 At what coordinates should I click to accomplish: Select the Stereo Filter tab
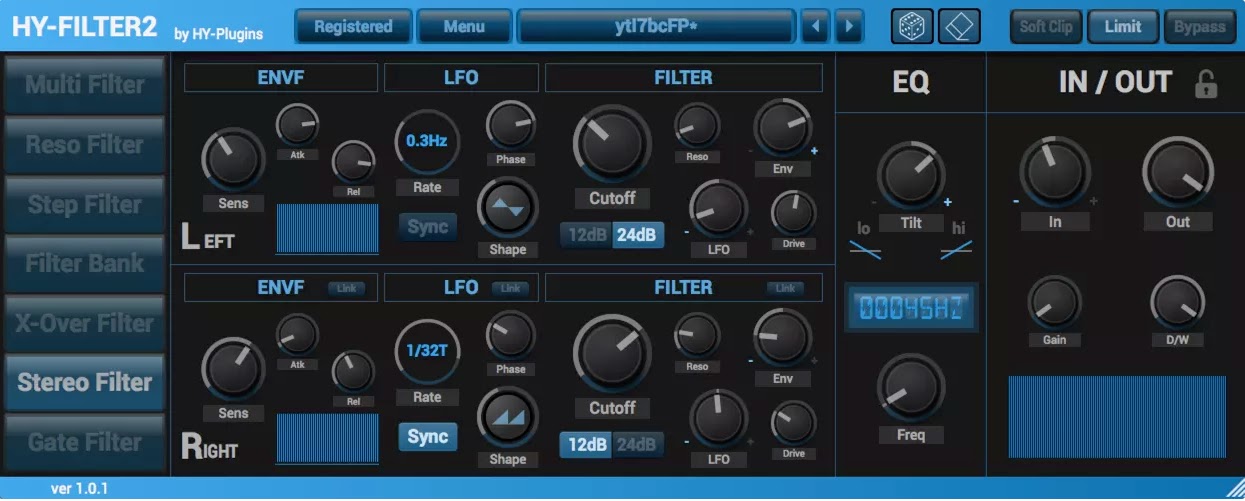pyautogui.click(x=85, y=382)
